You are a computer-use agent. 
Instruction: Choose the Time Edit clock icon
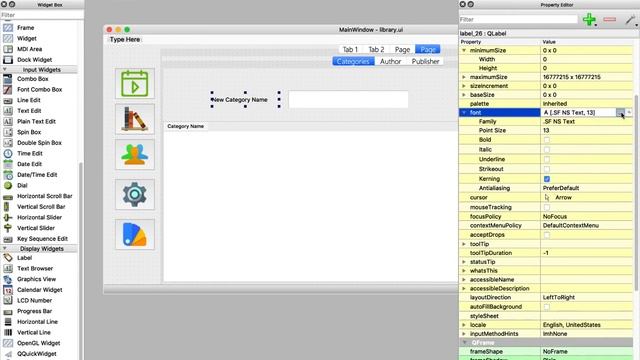(x=8, y=153)
